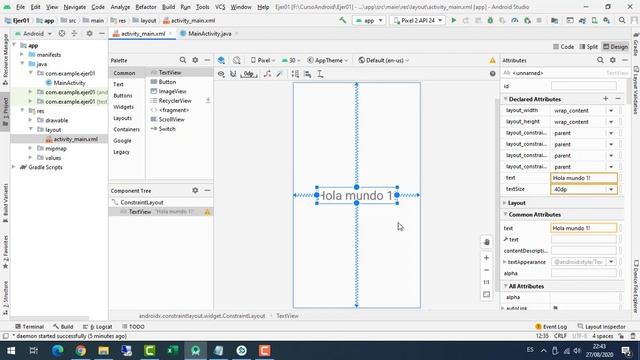Search attributes with magnifier icon
640x360 pixels.
(x=600, y=60)
